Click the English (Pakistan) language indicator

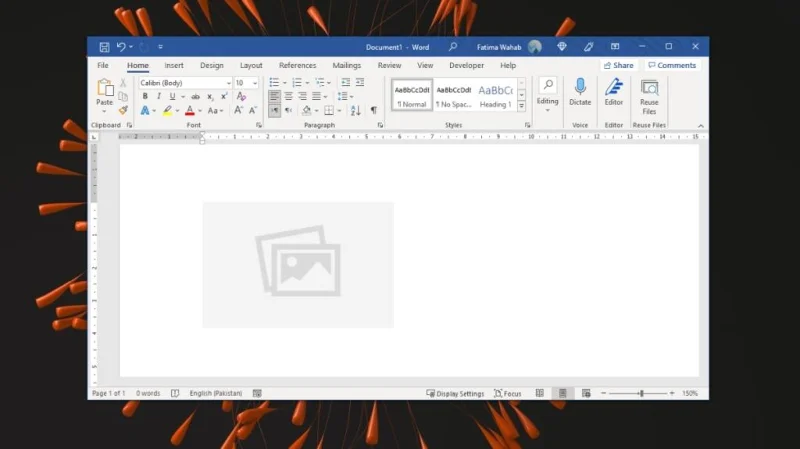pyautogui.click(x=216, y=393)
